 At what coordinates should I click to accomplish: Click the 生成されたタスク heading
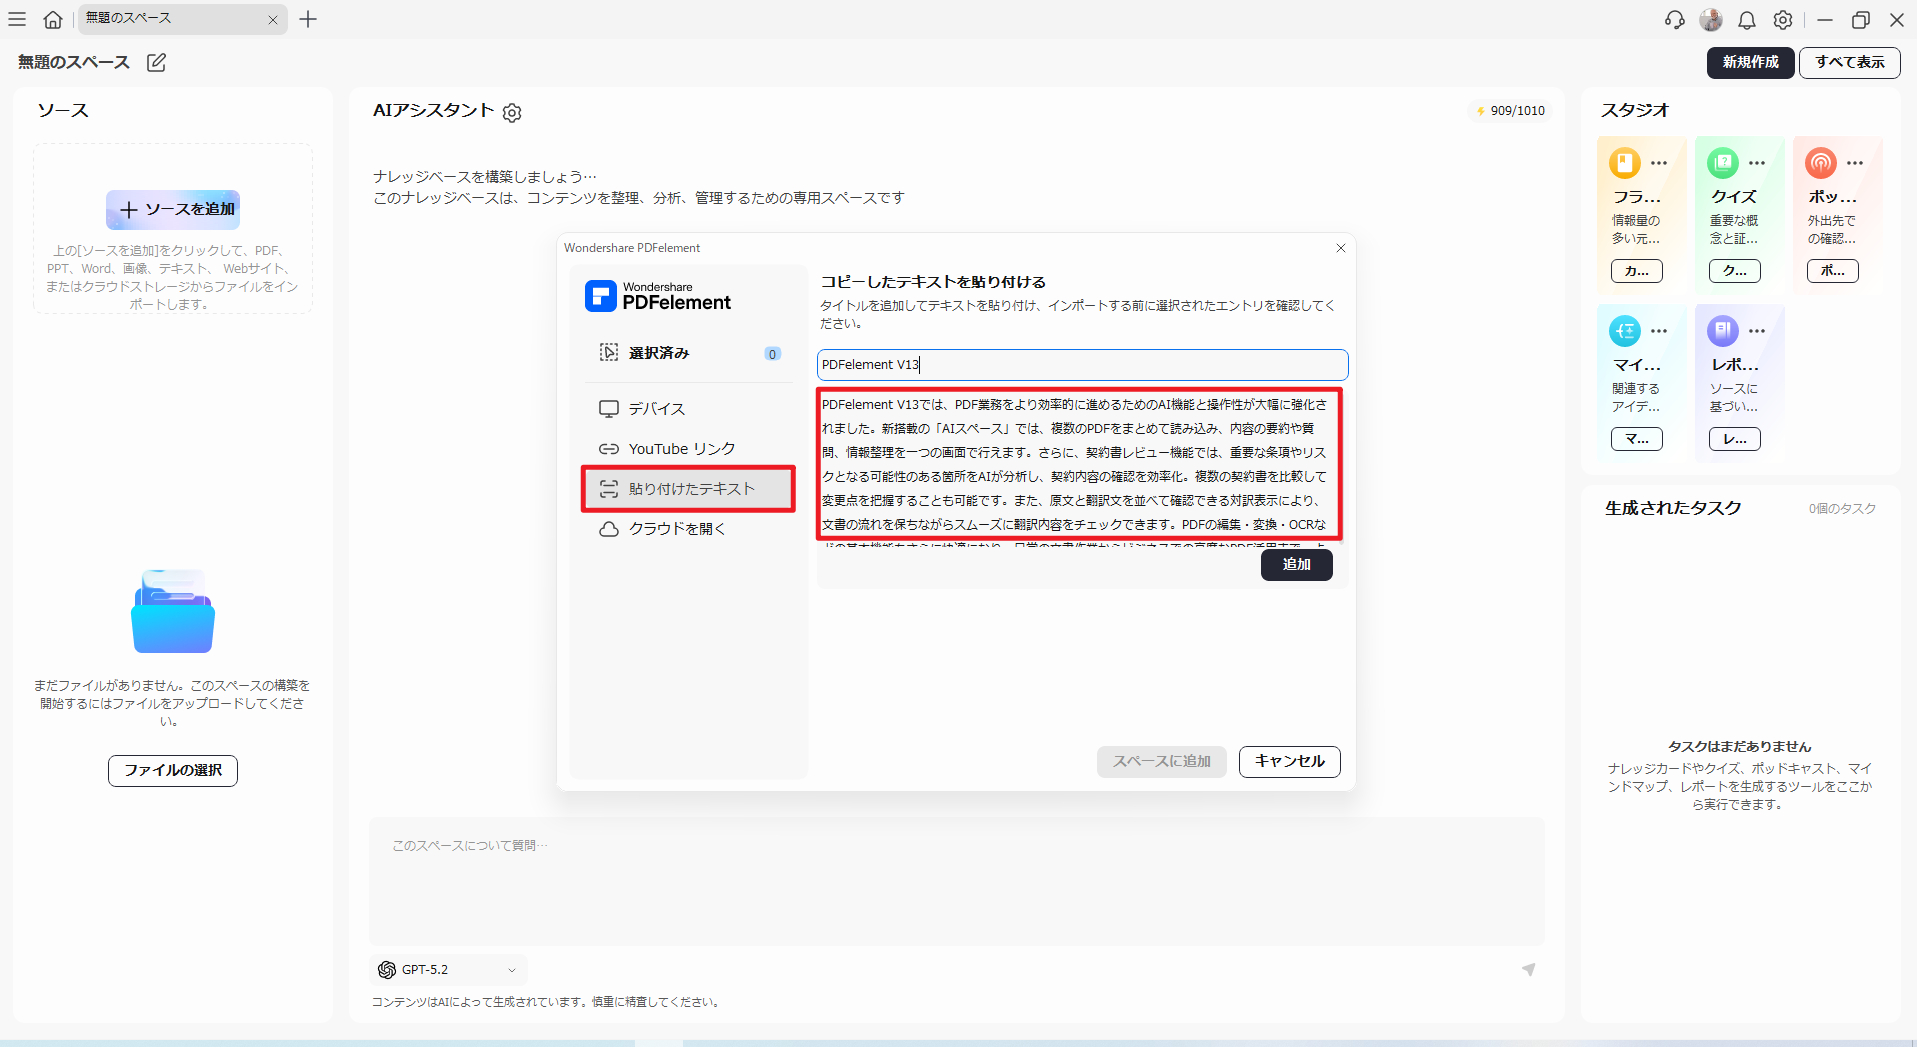[1673, 508]
